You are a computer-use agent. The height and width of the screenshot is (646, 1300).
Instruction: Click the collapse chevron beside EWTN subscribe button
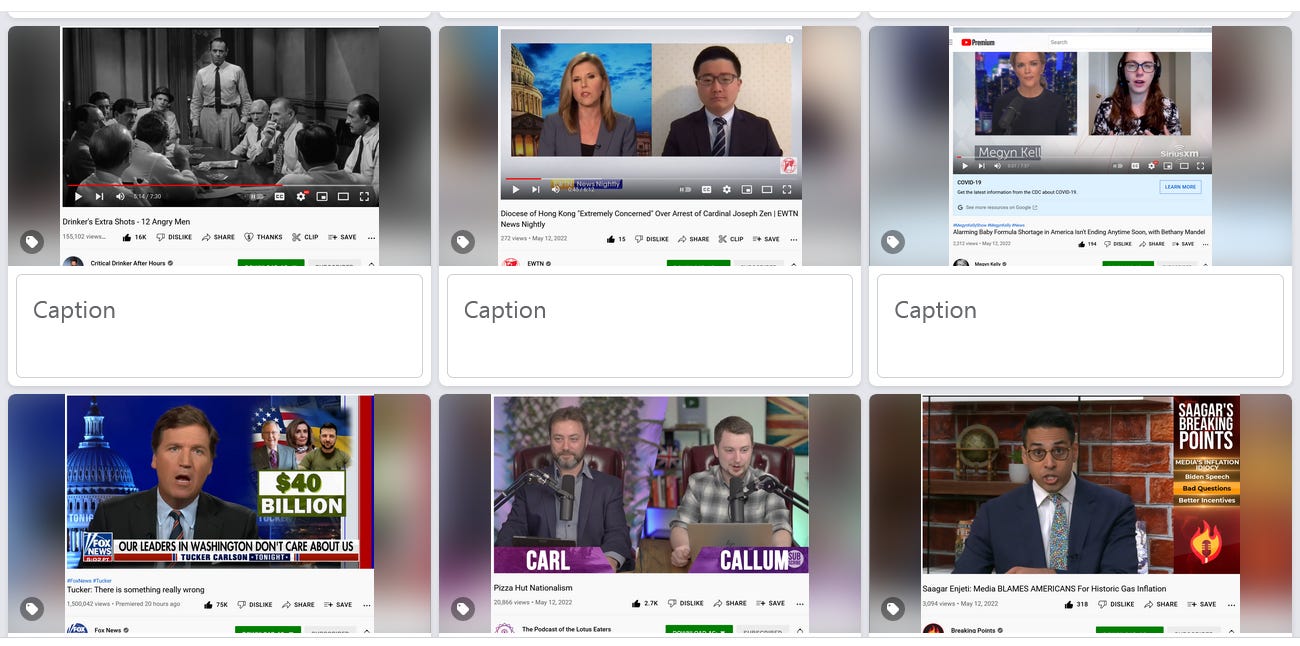point(794,265)
